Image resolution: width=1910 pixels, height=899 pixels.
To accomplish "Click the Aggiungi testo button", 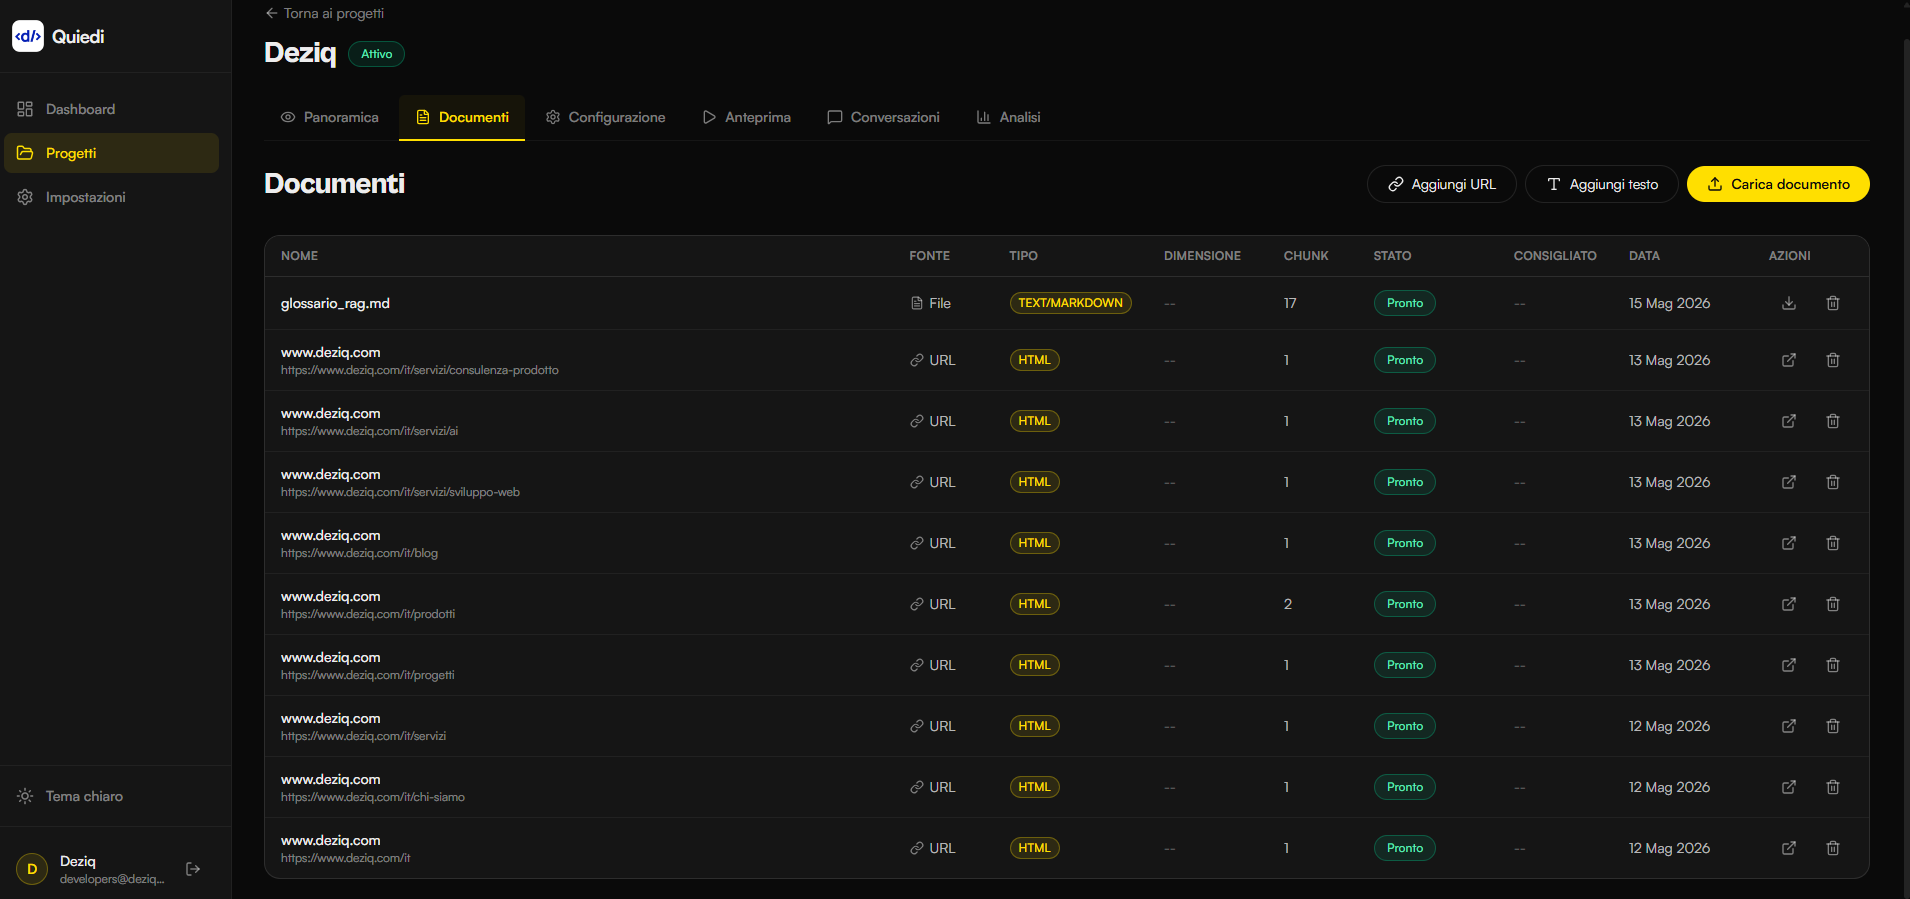I will (x=1602, y=184).
